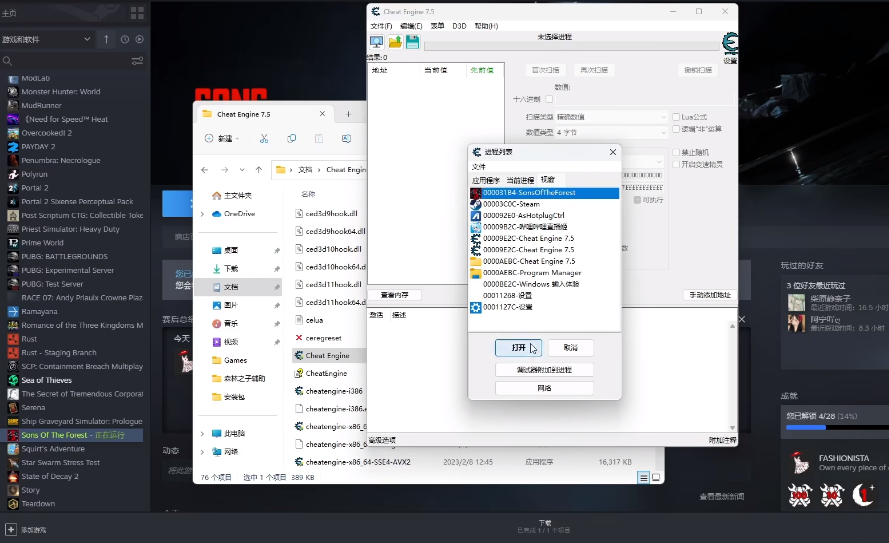
Task: Open the 编辑(E) menu in Cheat Engine
Action: (x=411, y=26)
